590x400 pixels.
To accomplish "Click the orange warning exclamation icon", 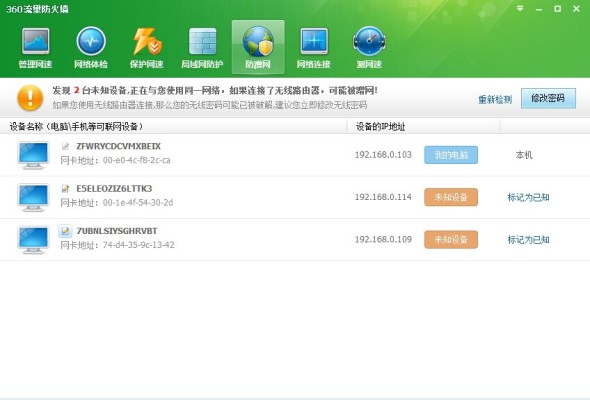I will click(30, 97).
